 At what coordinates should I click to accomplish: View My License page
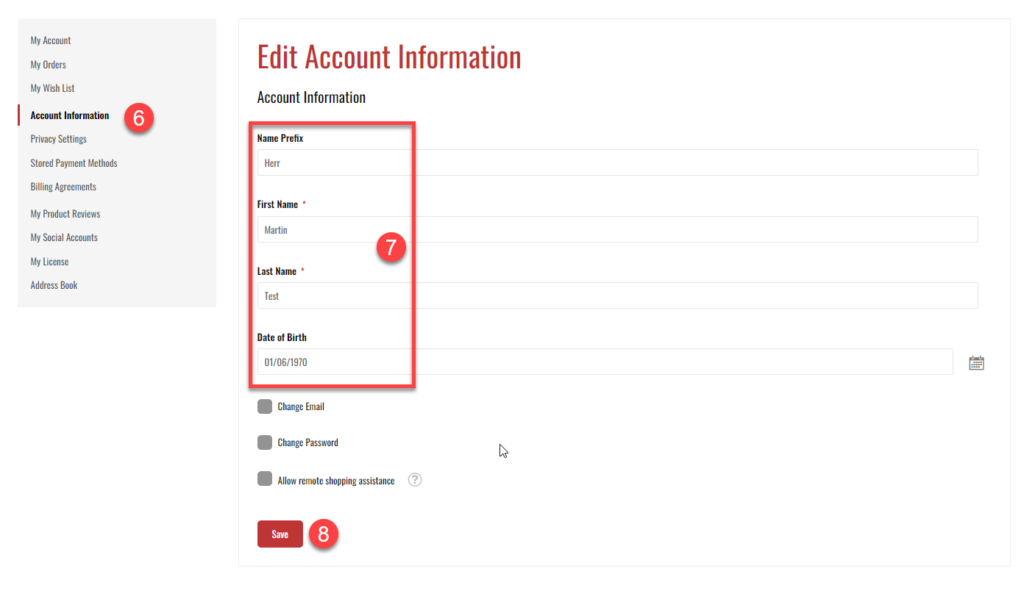pos(50,262)
